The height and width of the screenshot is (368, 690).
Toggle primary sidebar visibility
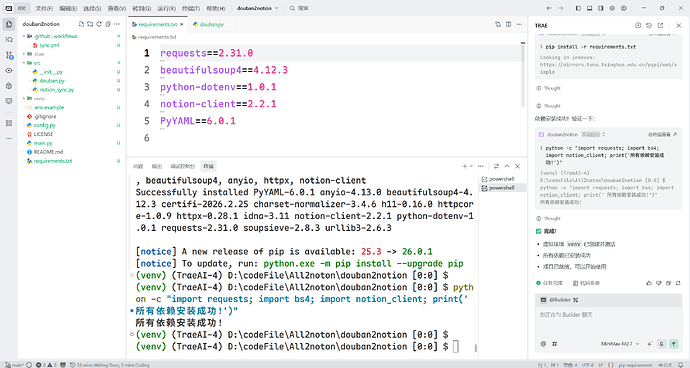(578, 8)
